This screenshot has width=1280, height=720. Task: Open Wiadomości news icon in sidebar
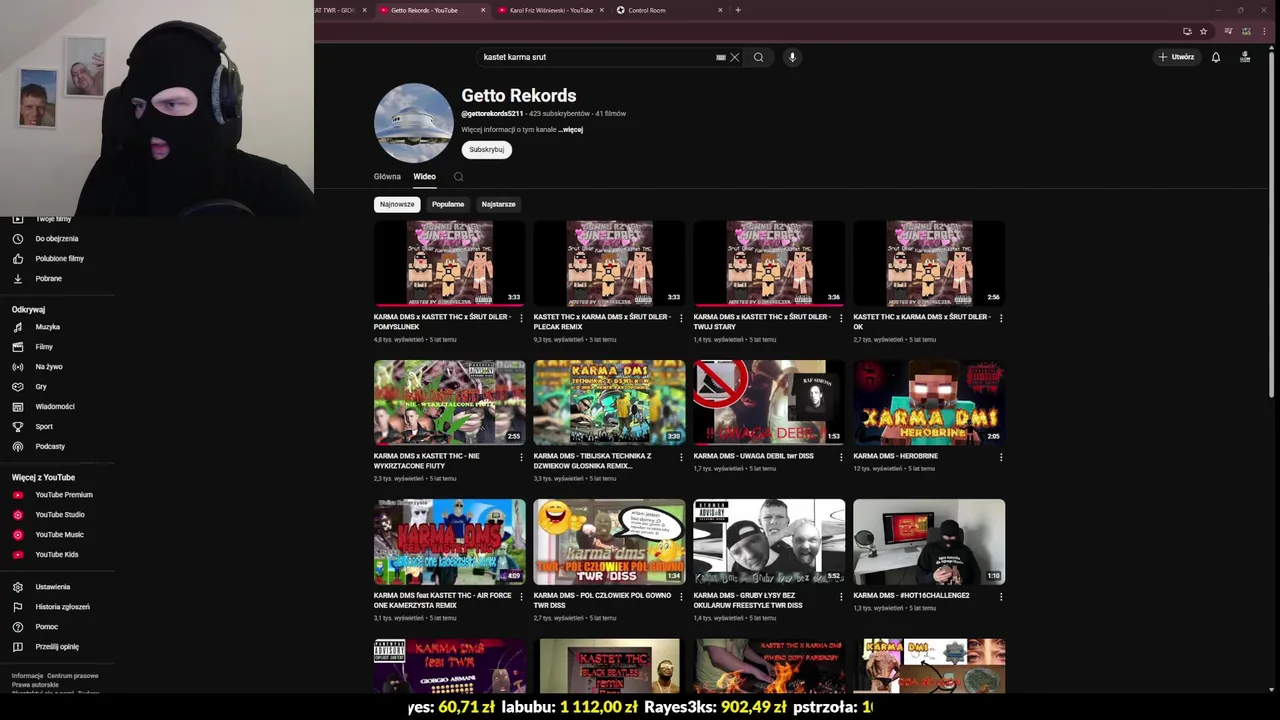point(17,407)
